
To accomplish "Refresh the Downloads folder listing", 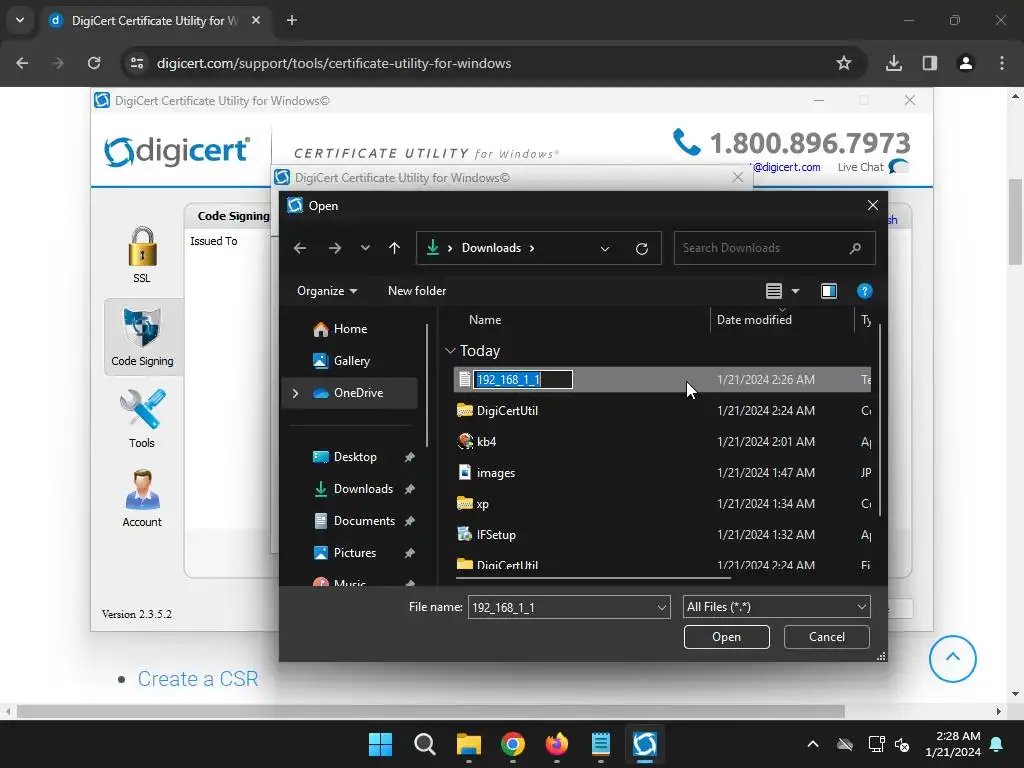I will (642, 248).
